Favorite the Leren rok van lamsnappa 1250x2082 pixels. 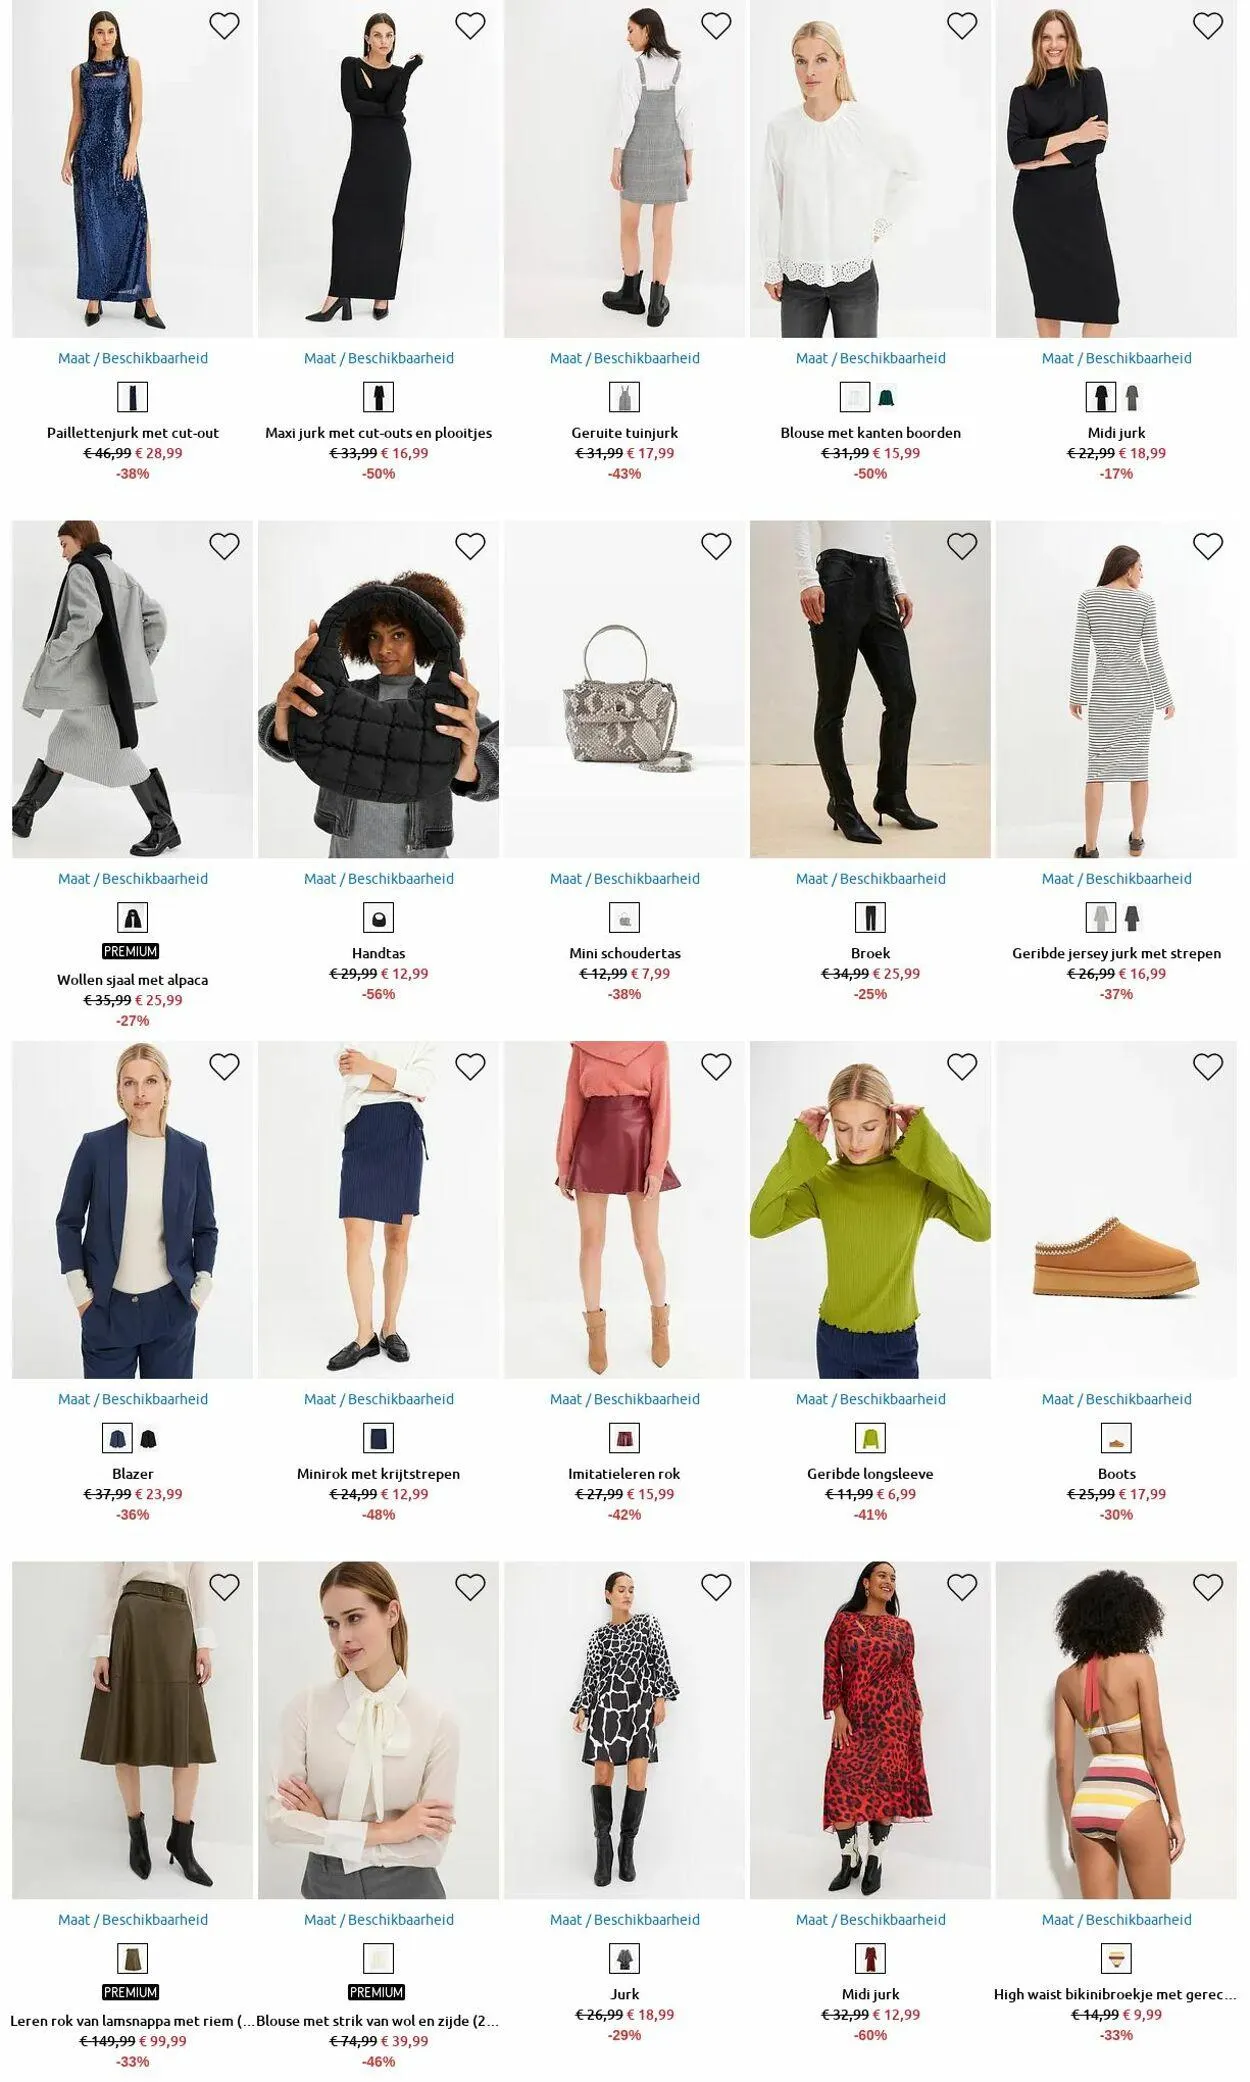[224, 1587]
